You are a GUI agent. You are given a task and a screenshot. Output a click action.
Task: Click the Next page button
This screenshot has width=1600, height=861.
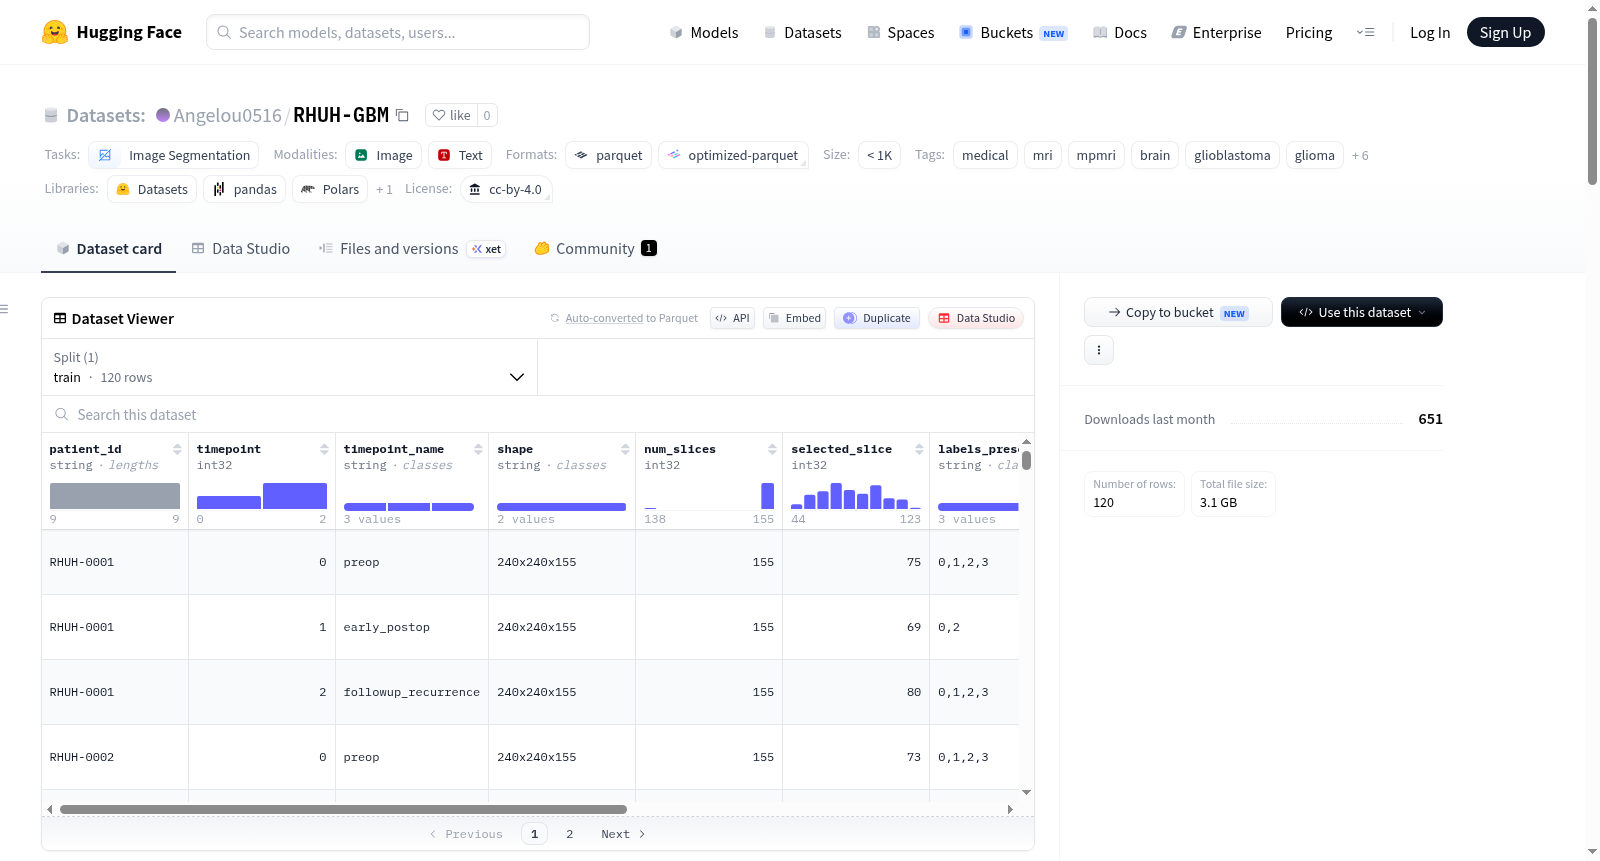click(623, 834)
